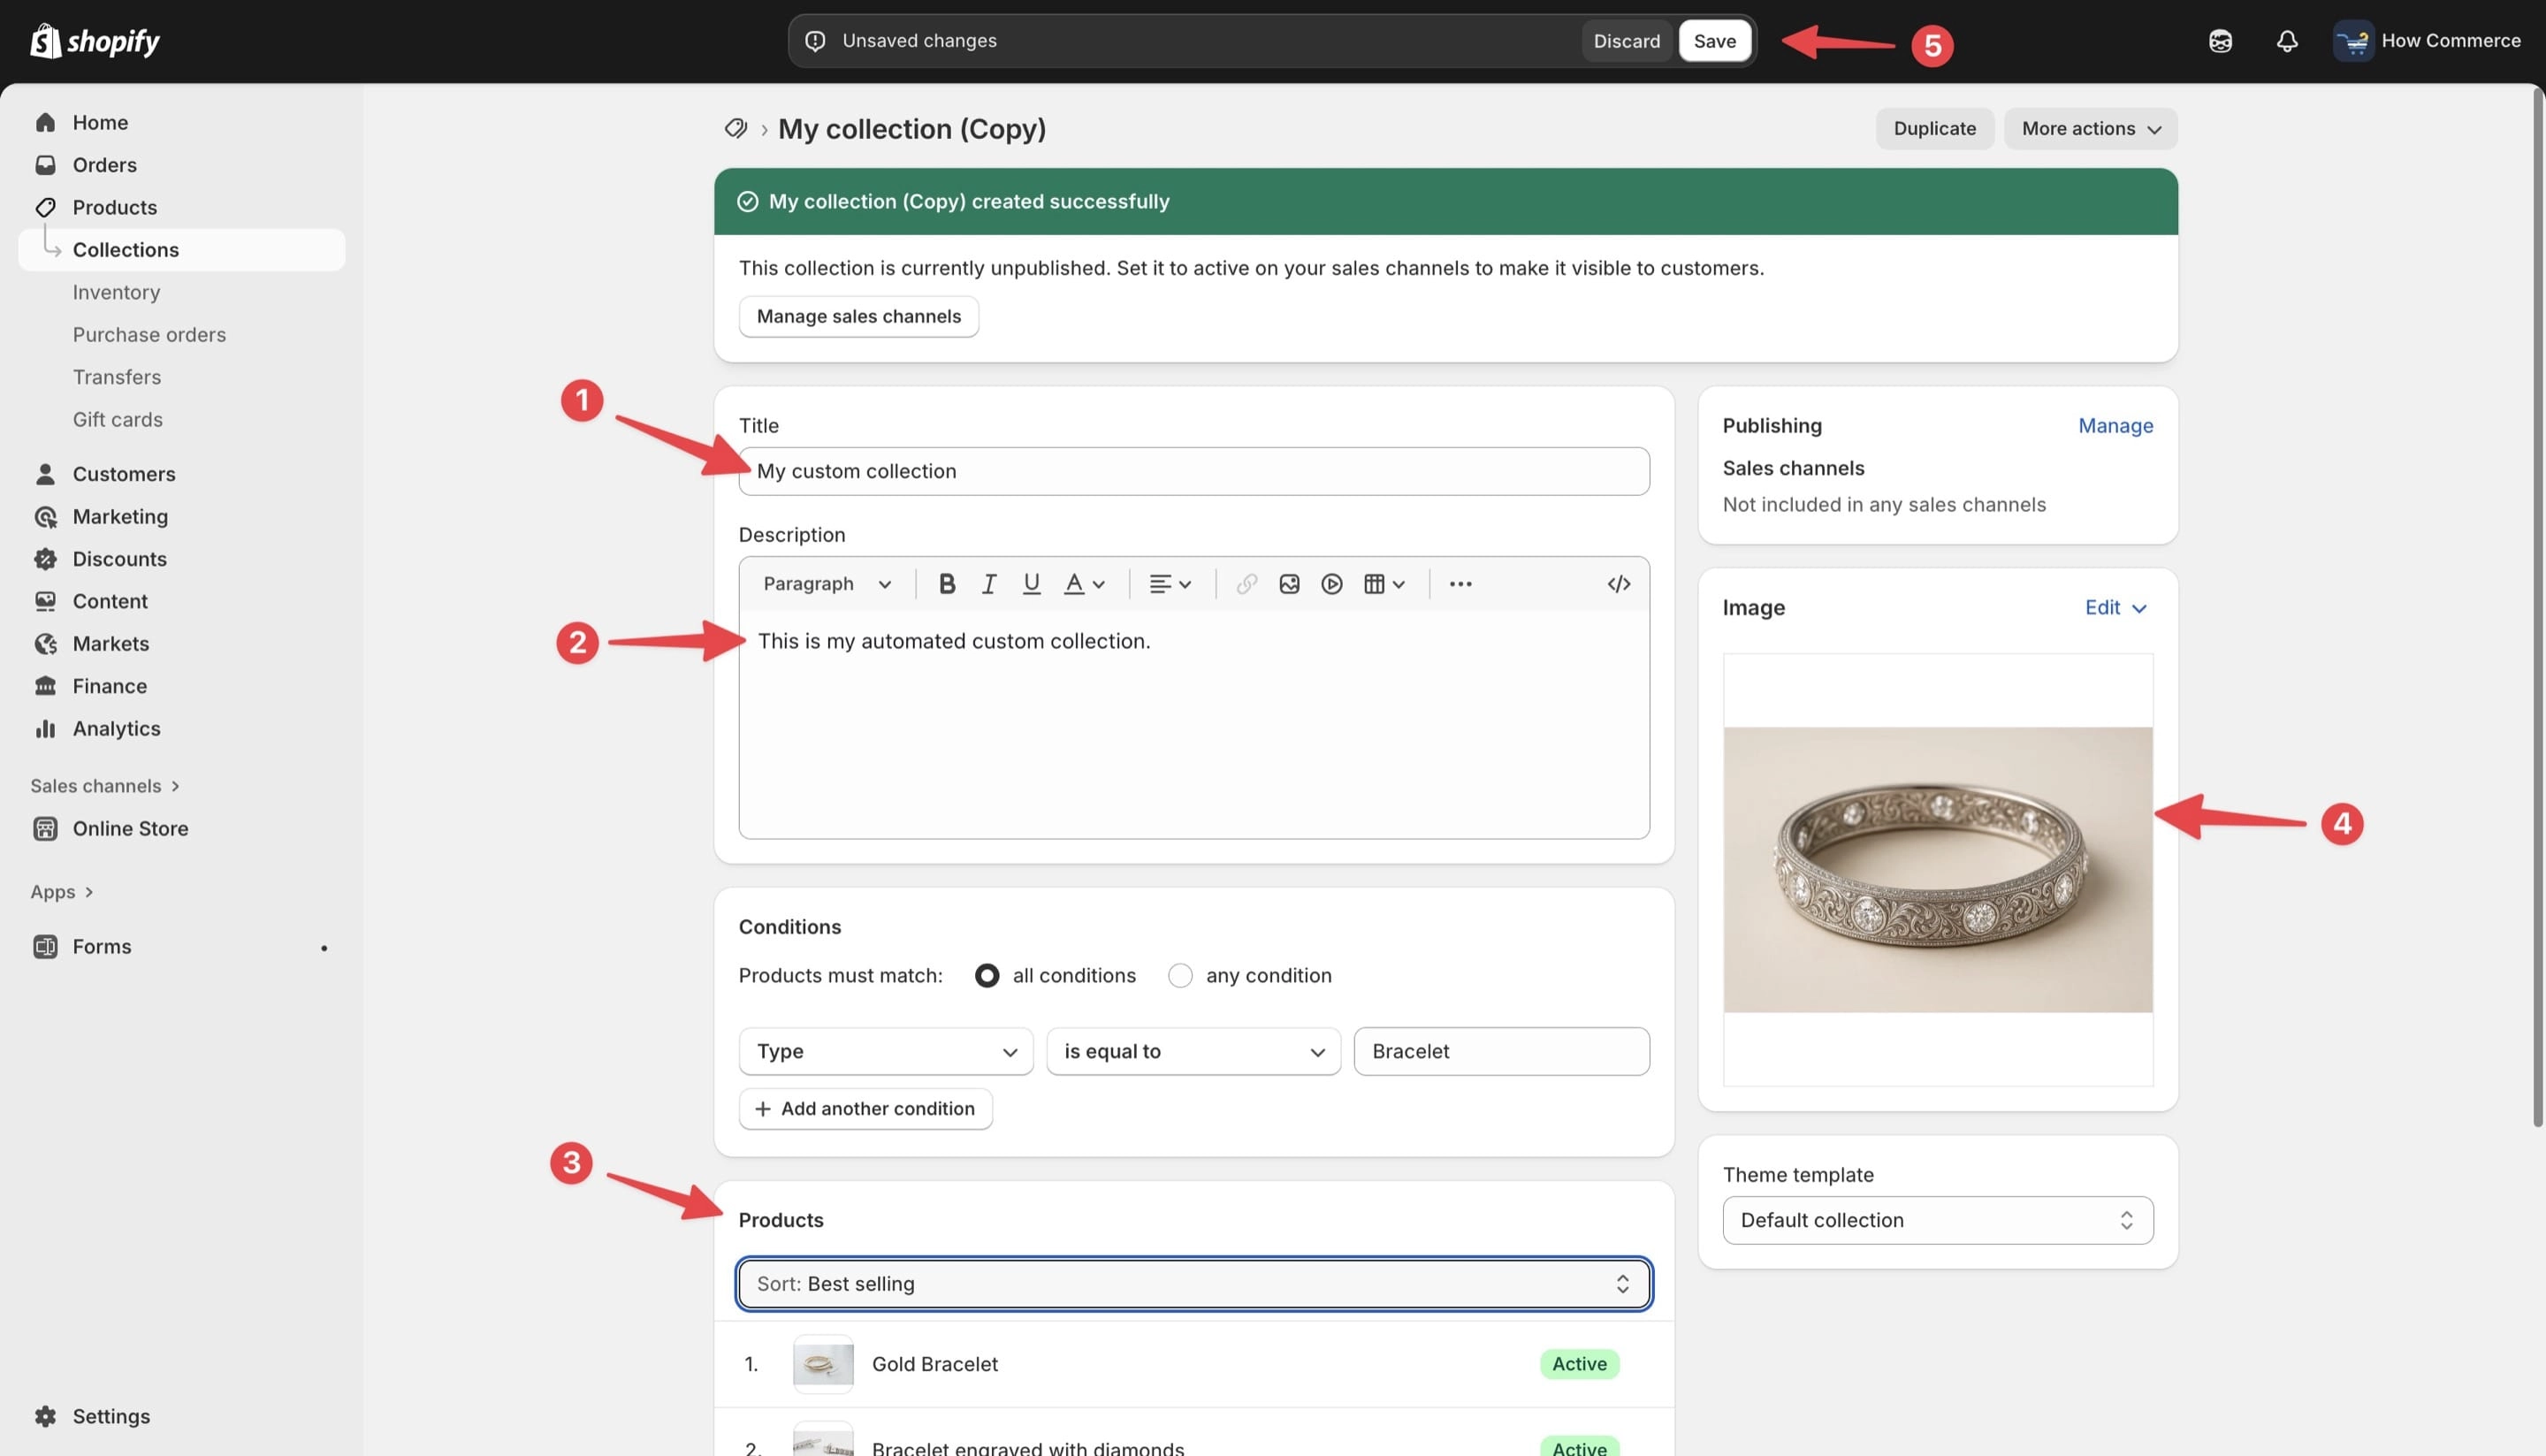Select the 'any condition' radio button

pyautogui.click(x=1180, y=975)
